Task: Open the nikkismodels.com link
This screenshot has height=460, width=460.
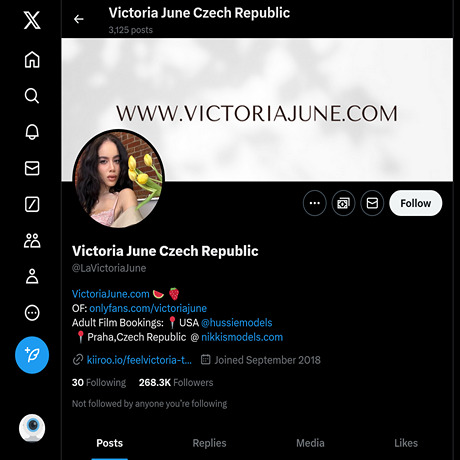Action: (x=242, y=337)
